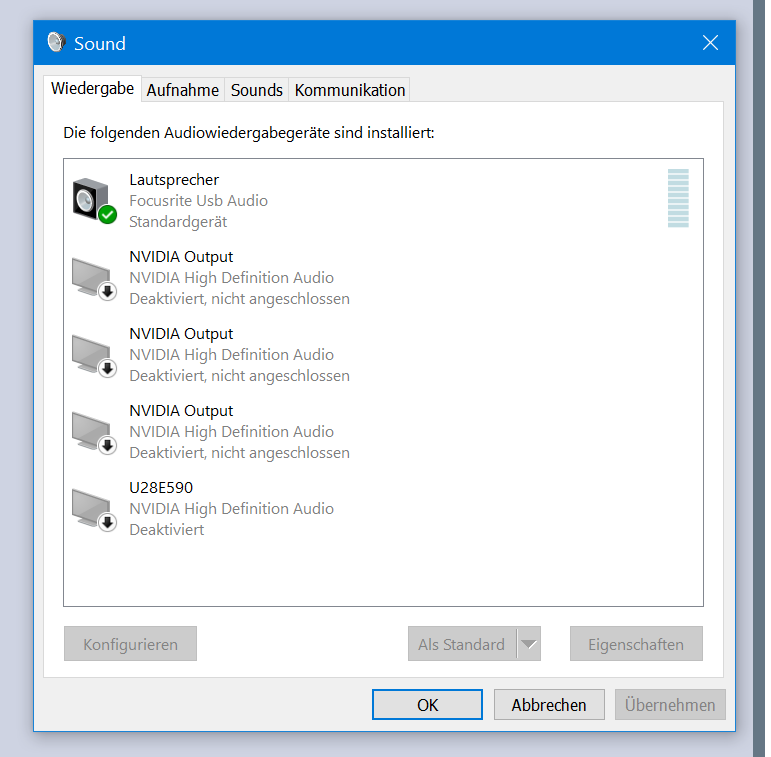Open the Sounds tab
The width and height of the screenshot is (771, 757).
pyautogui.click(x=256, y=90)
